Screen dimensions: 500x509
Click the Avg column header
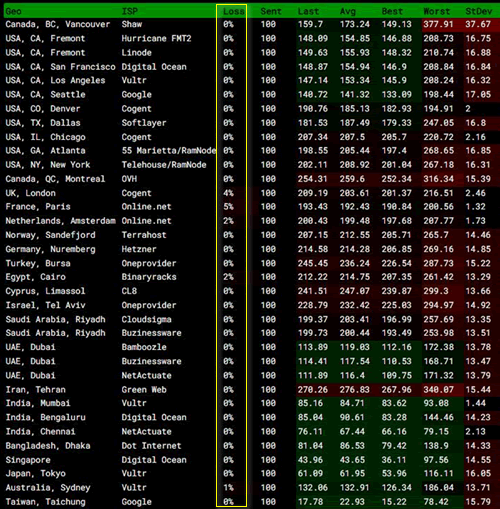[x=348, y=11]
